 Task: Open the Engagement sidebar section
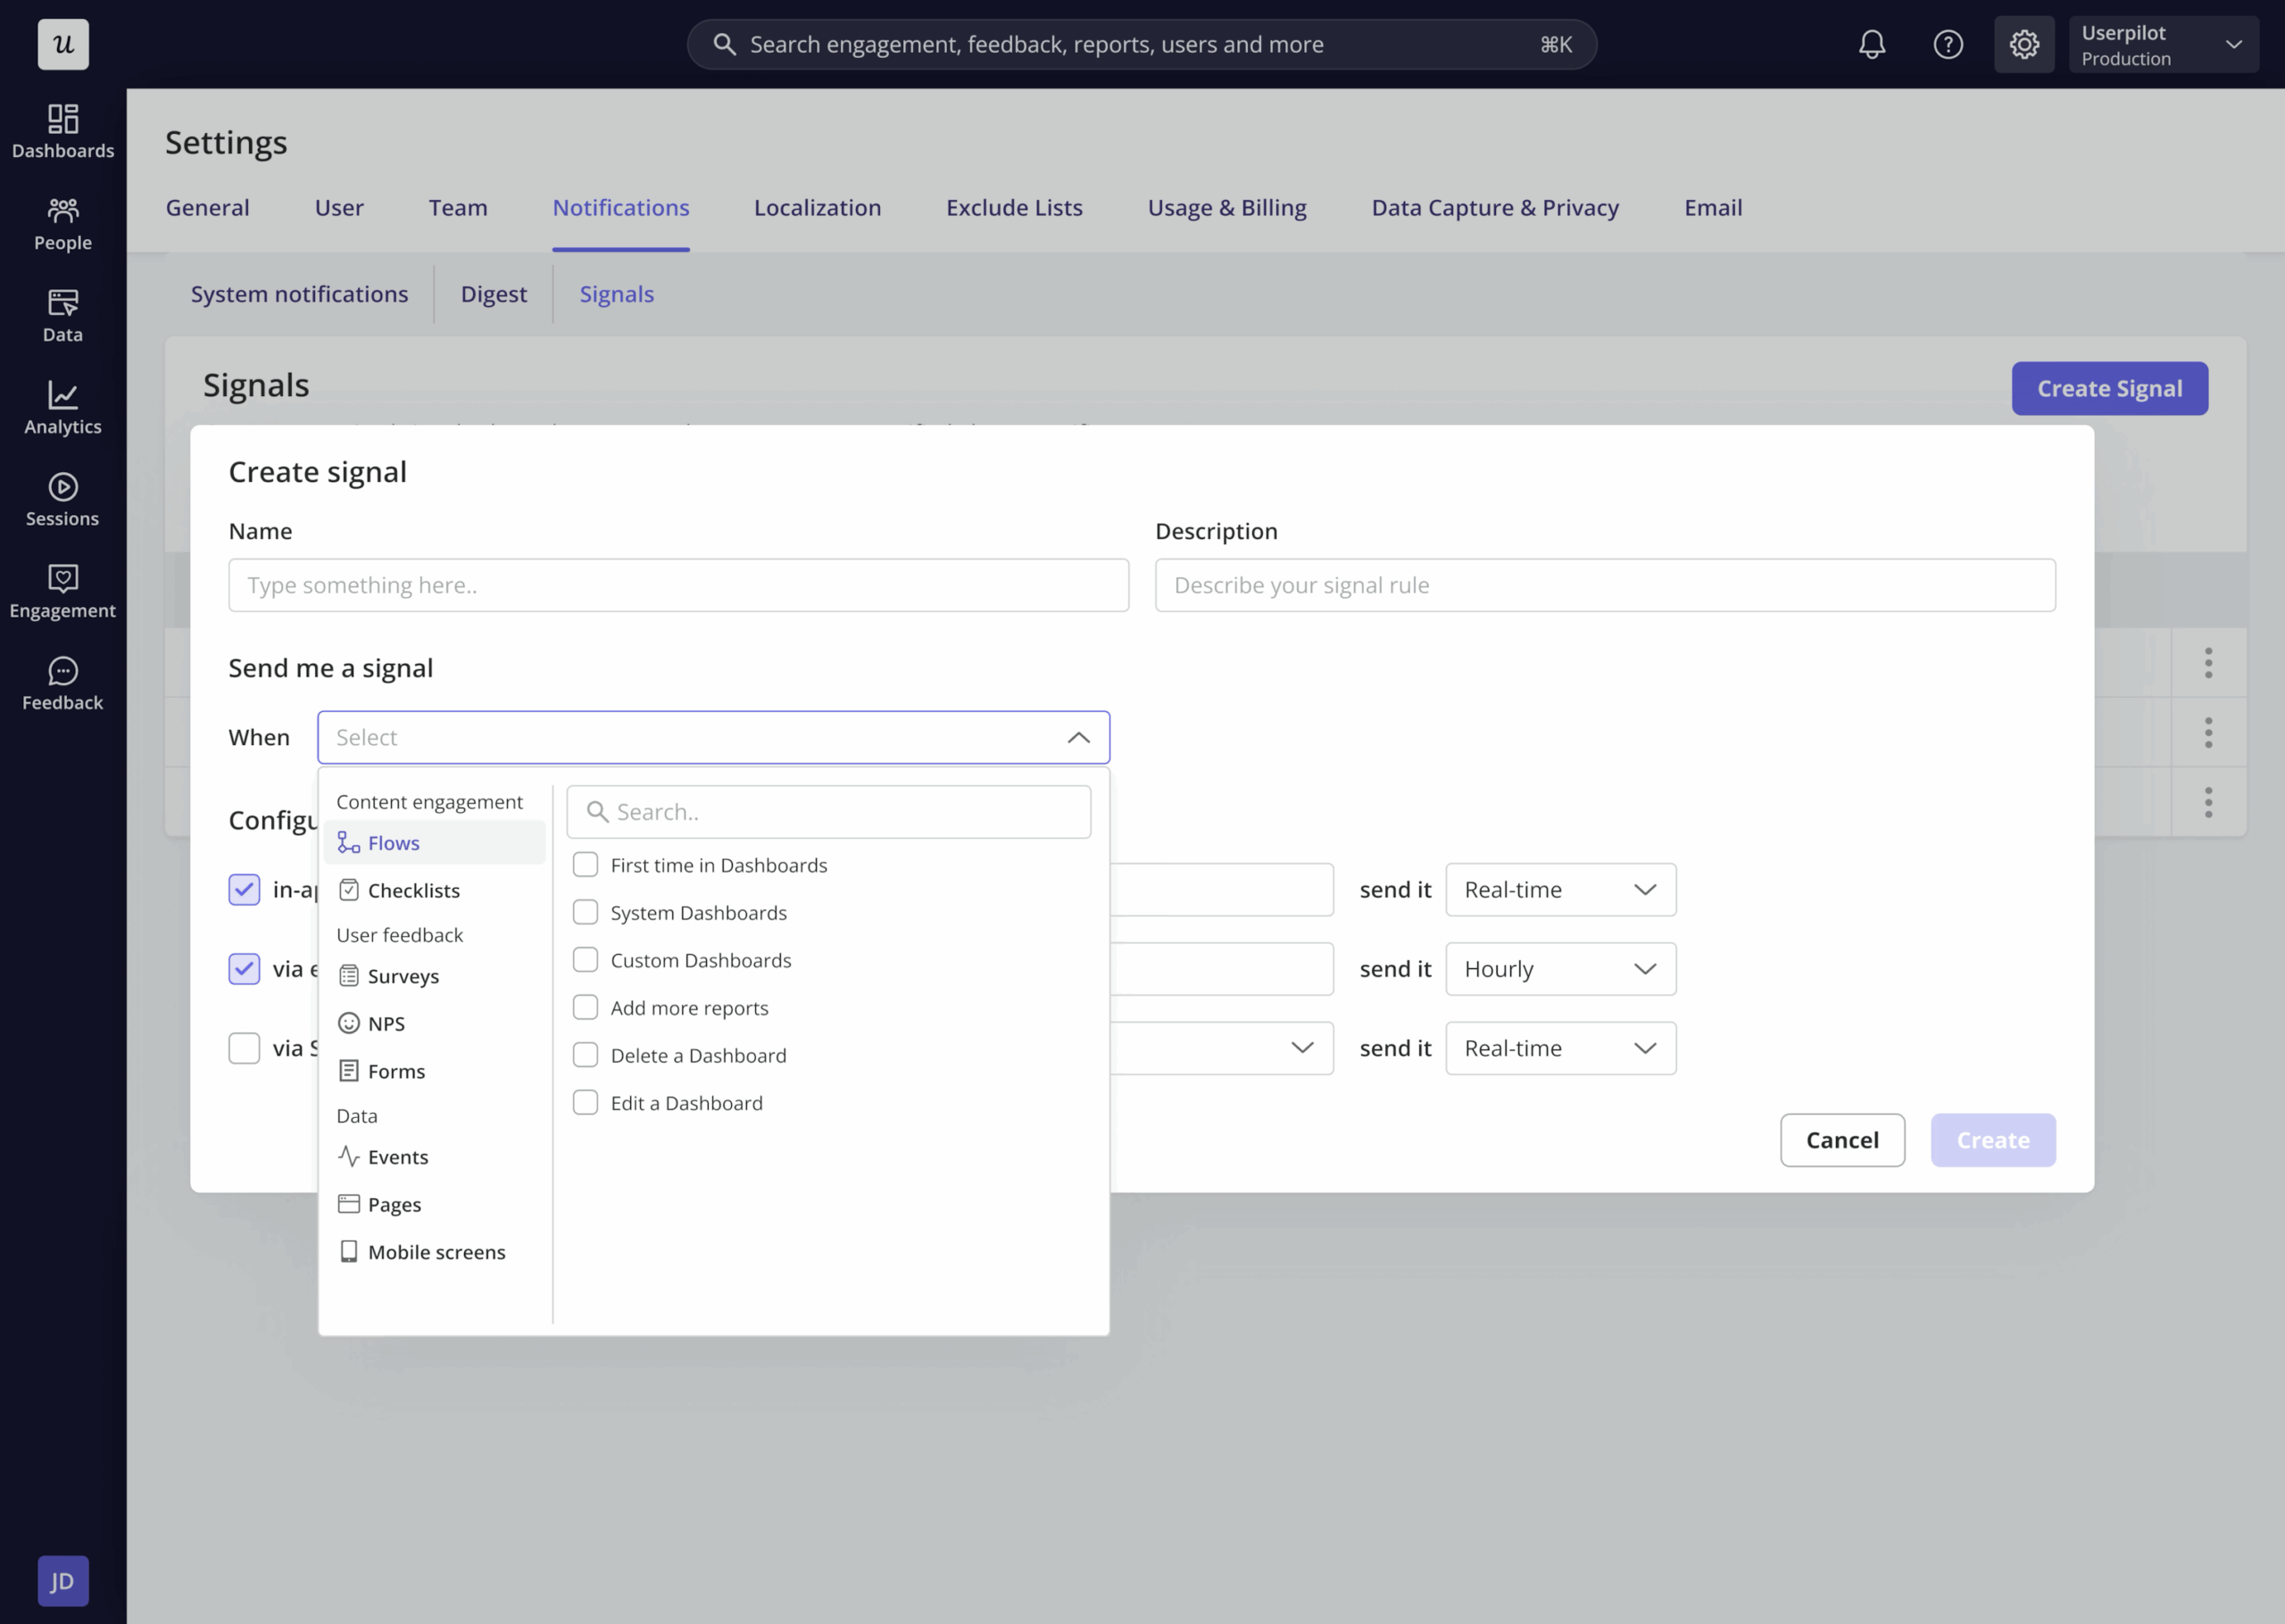62,590
